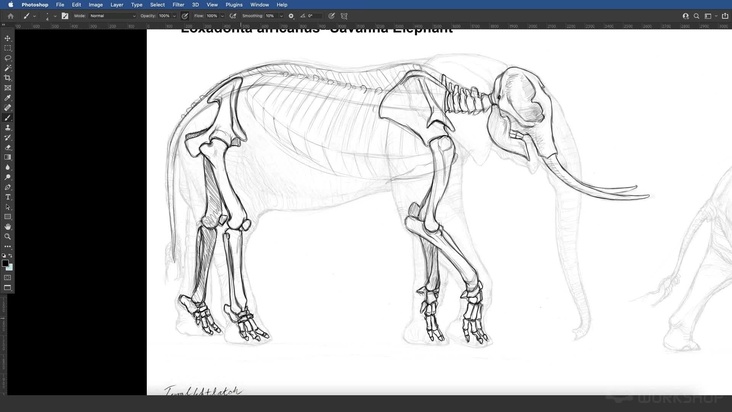Viewport: 732px width, 412px height.
Task: Select the Lasso tool
Action: (7, 58)
